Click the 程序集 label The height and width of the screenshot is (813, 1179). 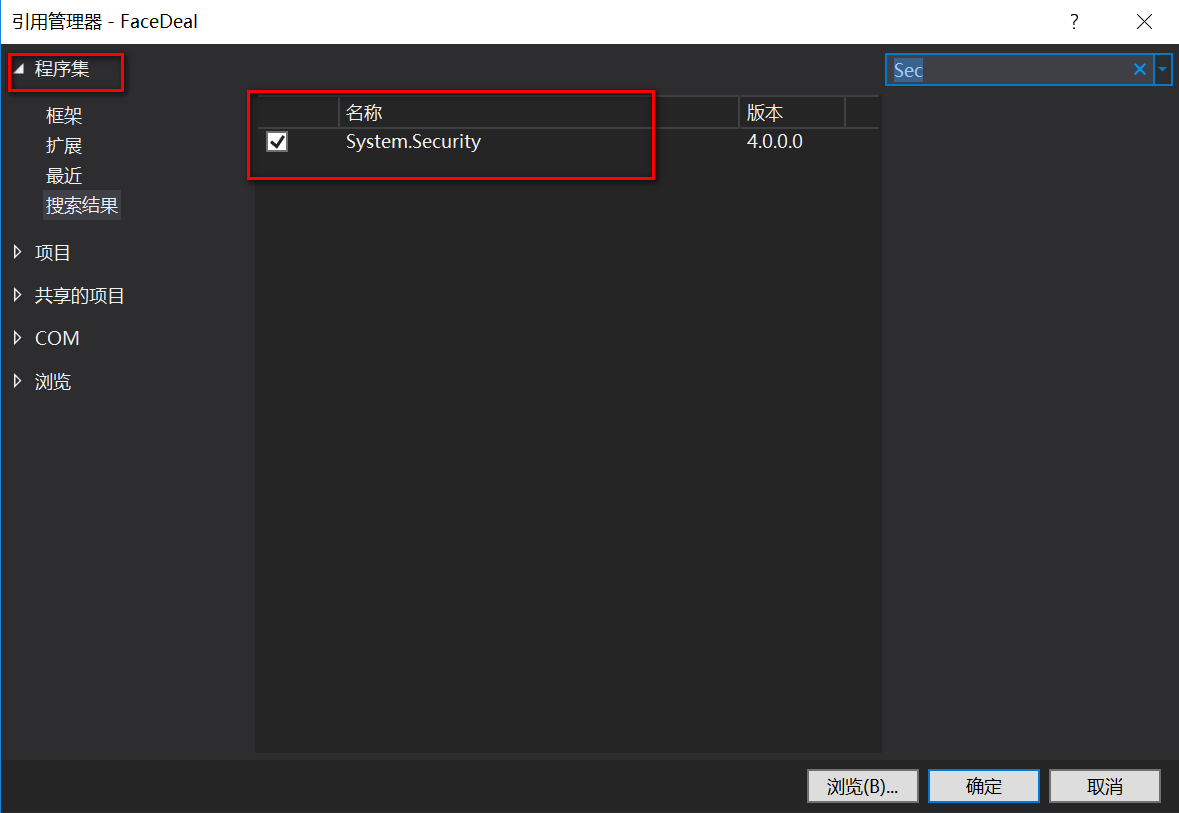[x=62, y=68]
